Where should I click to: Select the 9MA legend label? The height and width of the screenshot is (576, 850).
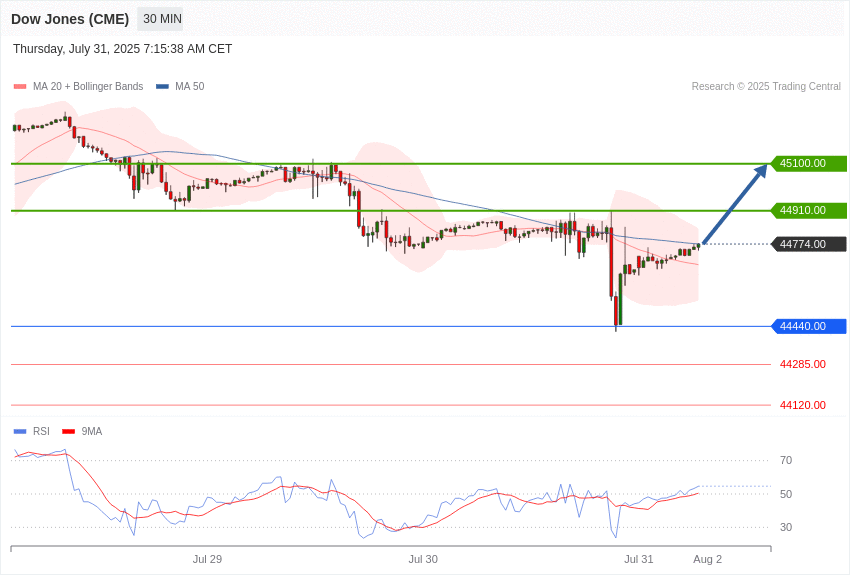click(x=92, y=431)
